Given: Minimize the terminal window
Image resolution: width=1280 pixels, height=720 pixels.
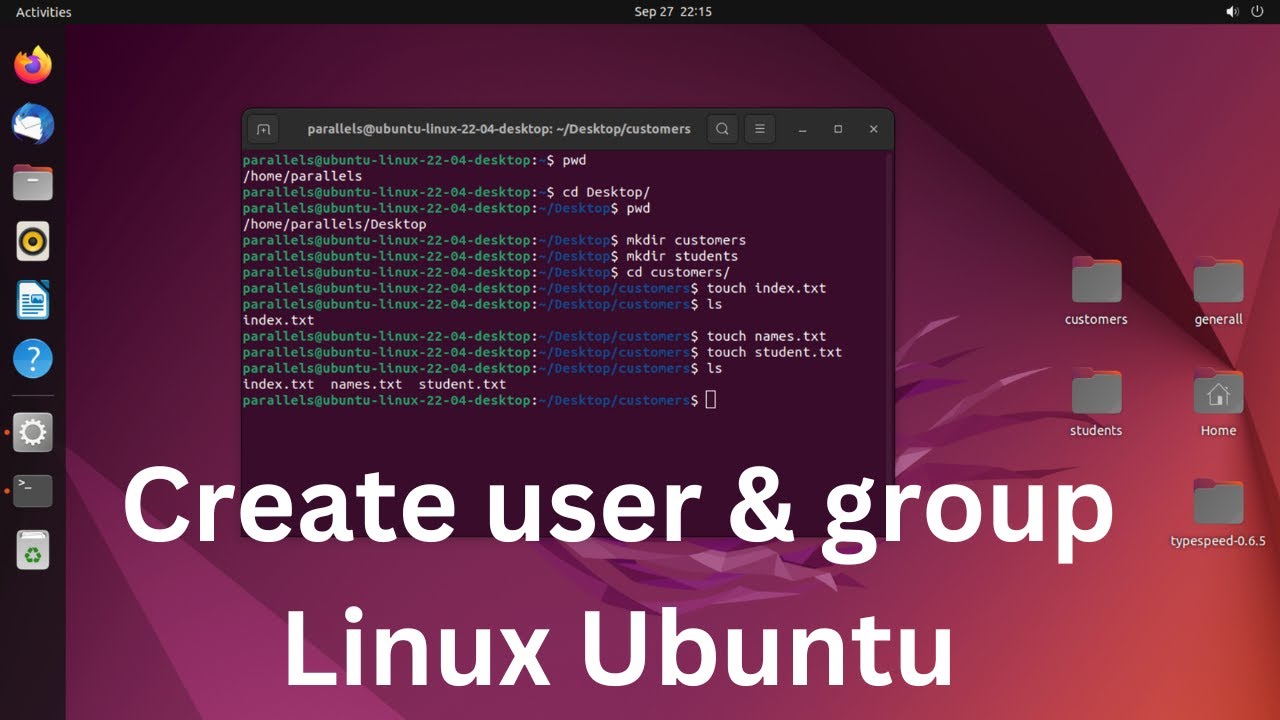Looking at the screenshot, I should [x=802, y=129].
